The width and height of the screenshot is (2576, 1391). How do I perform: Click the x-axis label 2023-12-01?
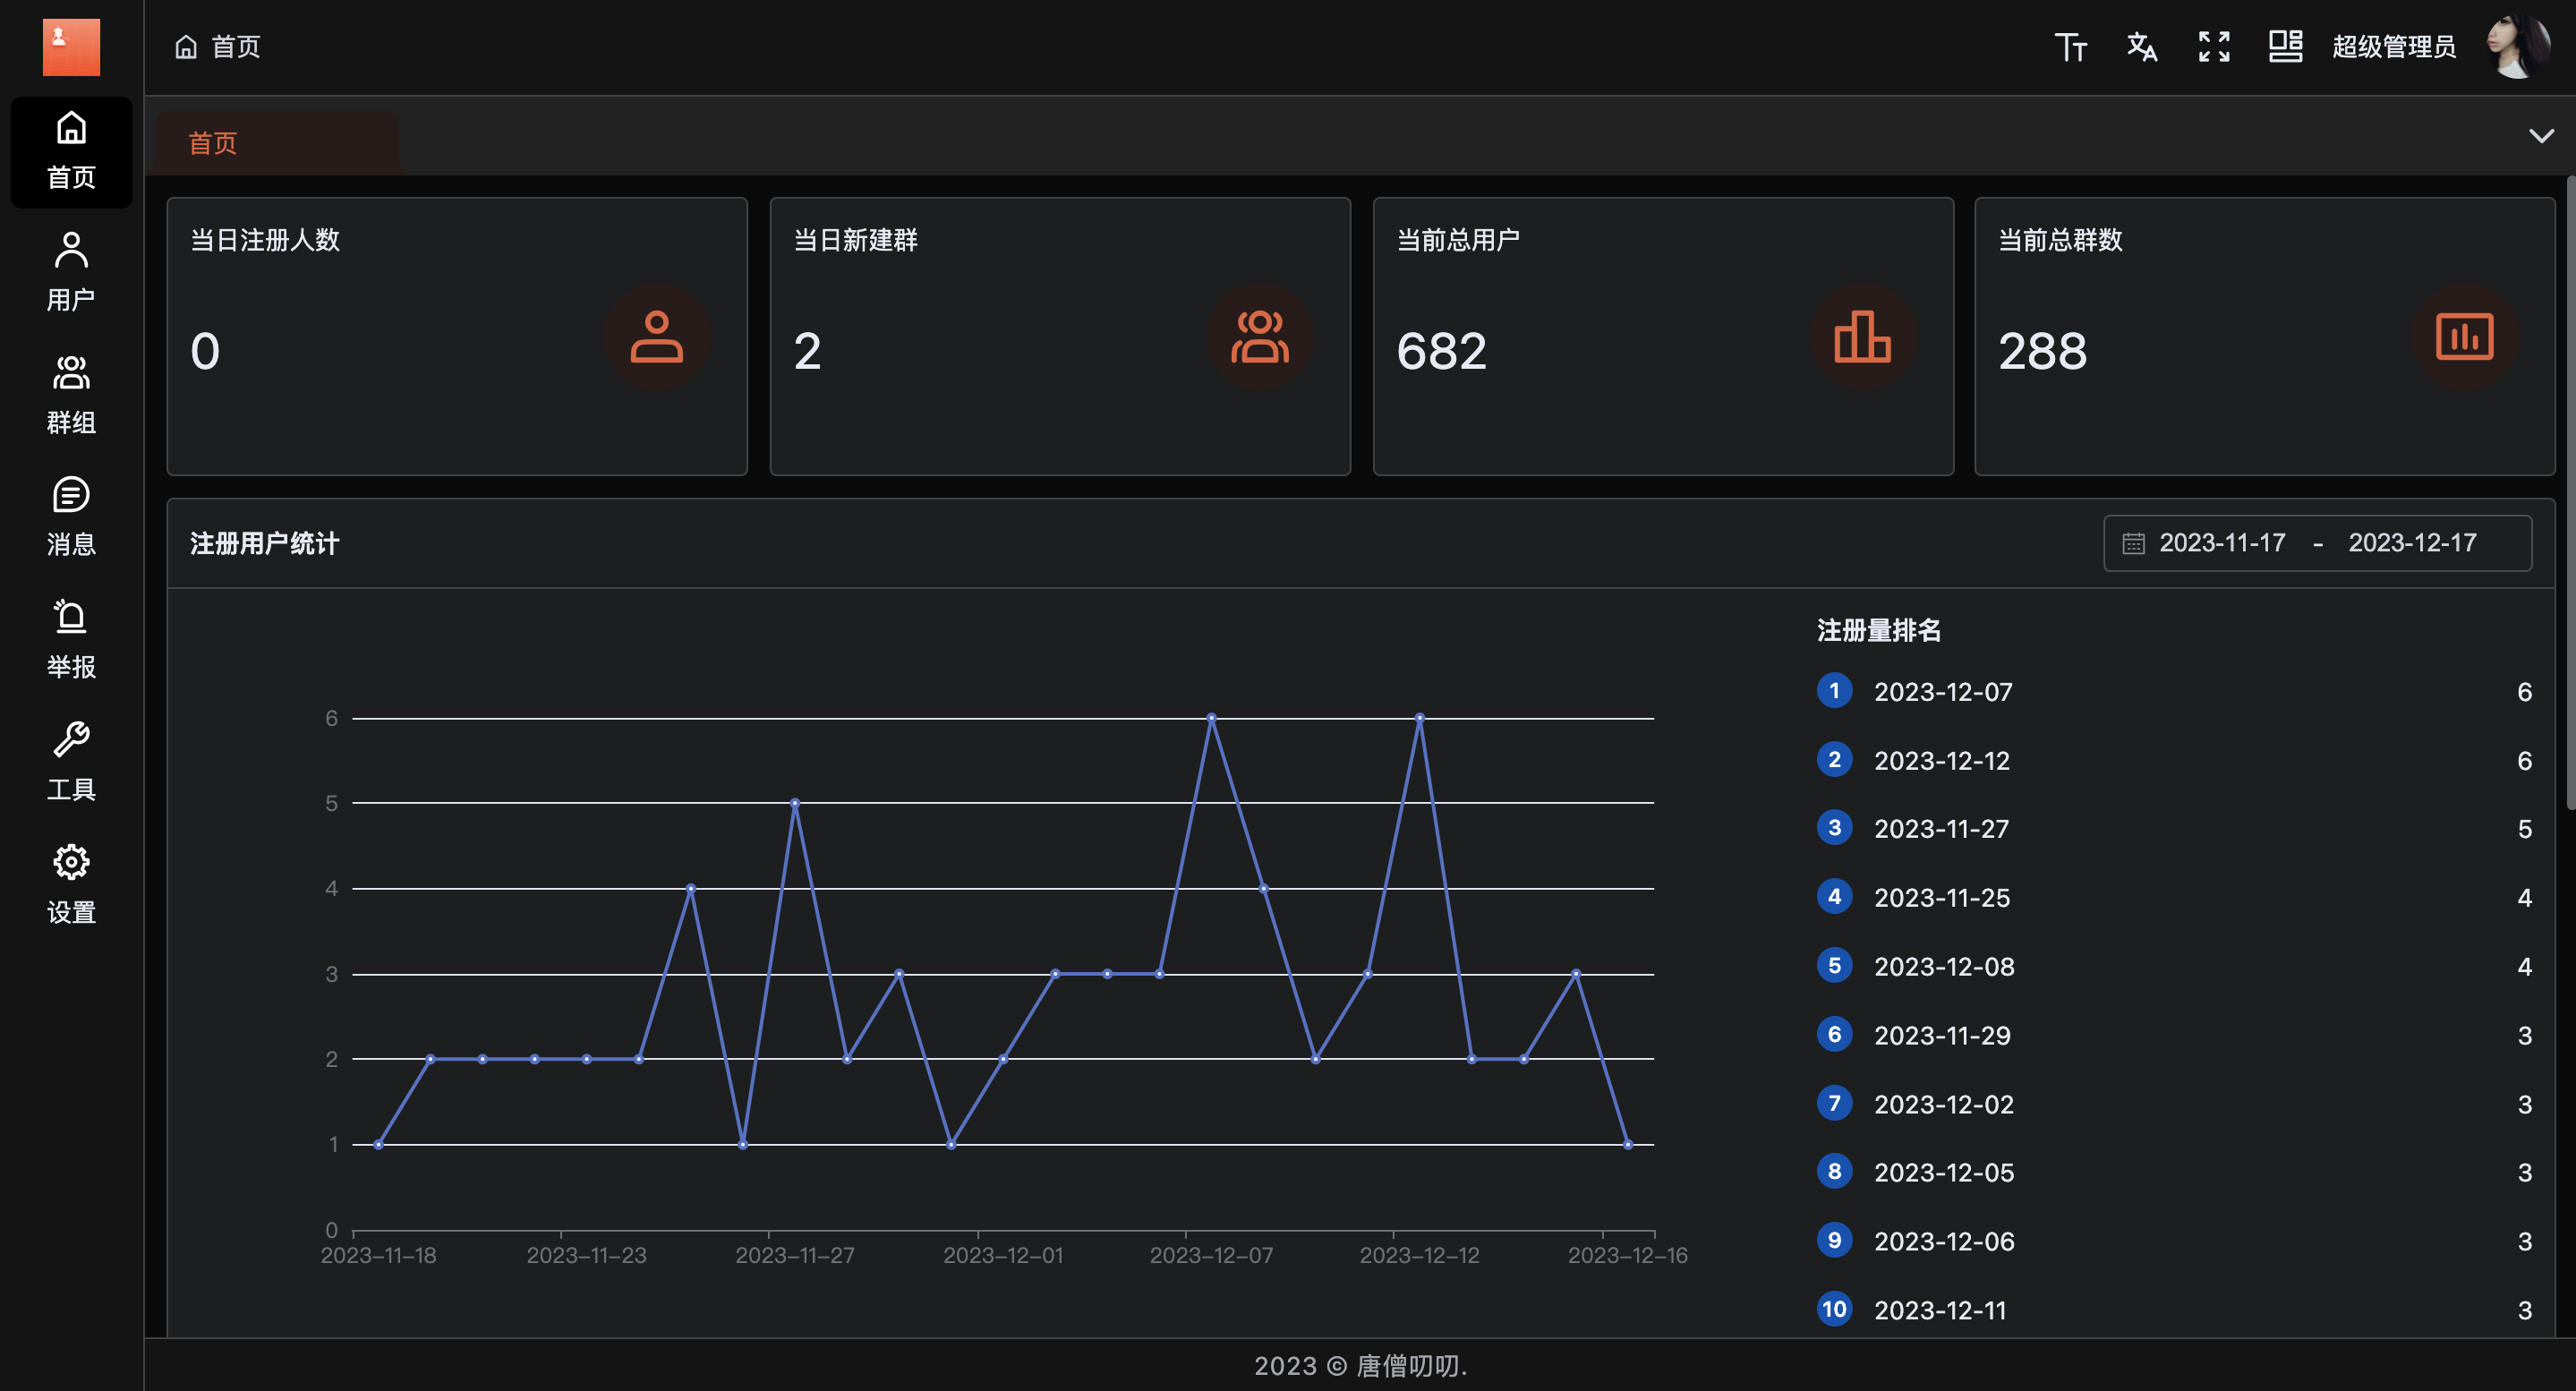click(1003, 1255)
